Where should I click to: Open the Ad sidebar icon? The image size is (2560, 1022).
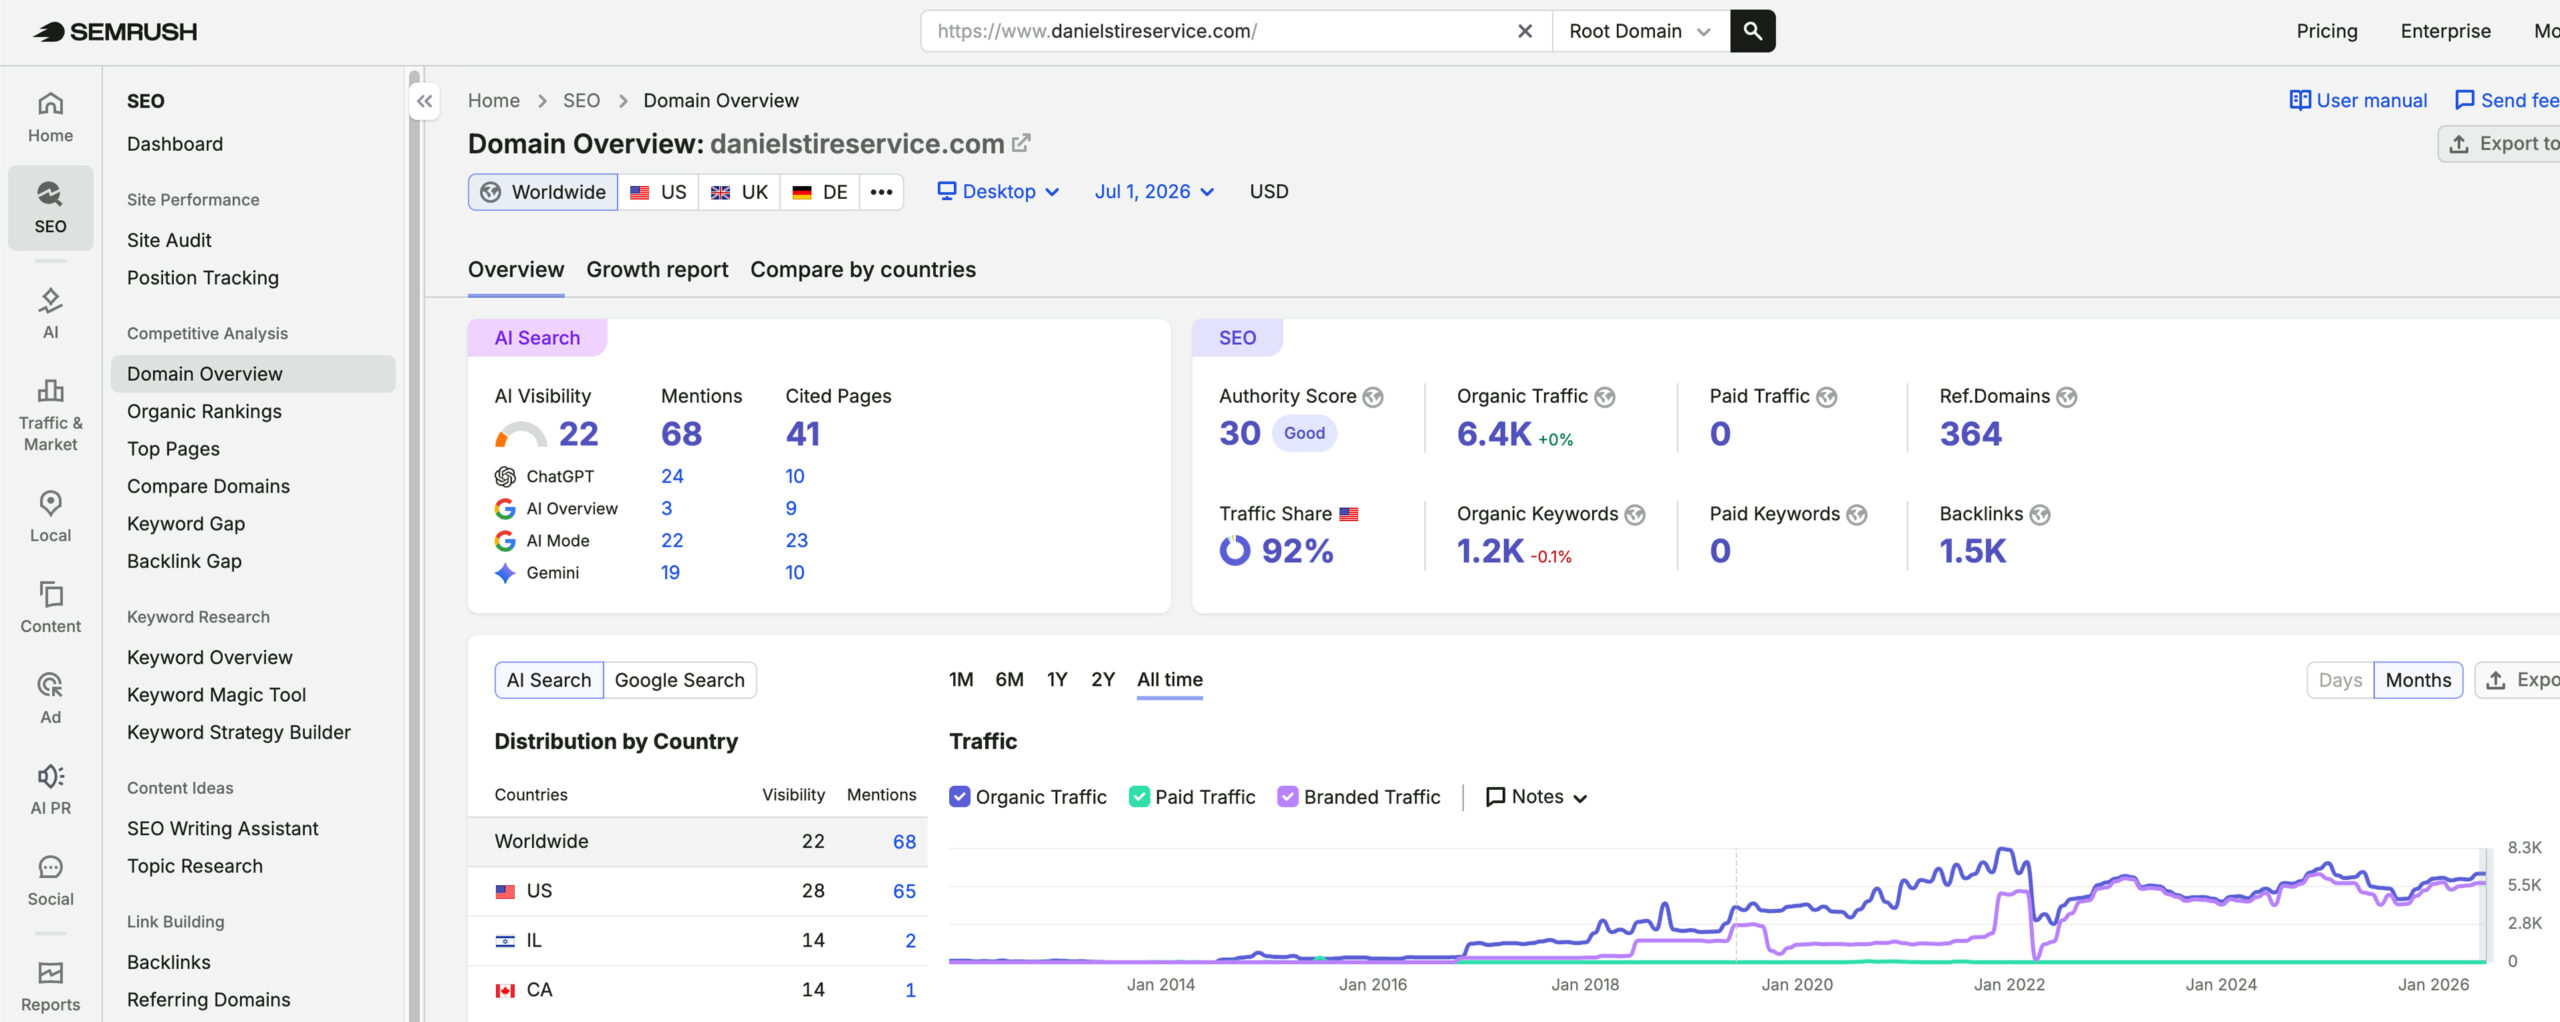pyautogui.click(x=50, y=698)
